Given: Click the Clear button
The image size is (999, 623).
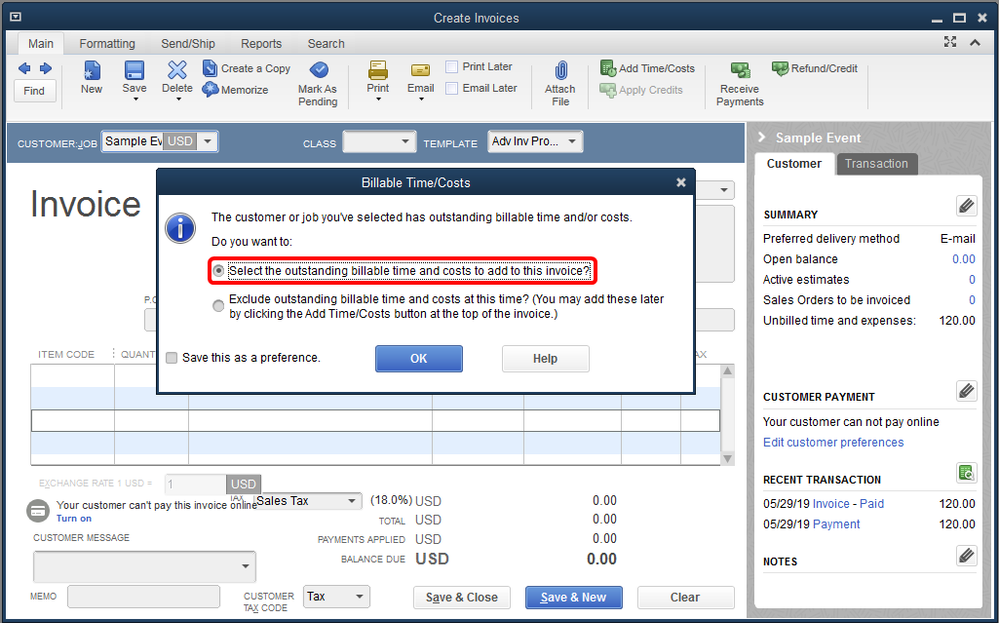Looking at the screenshot, I should point(686,598).
